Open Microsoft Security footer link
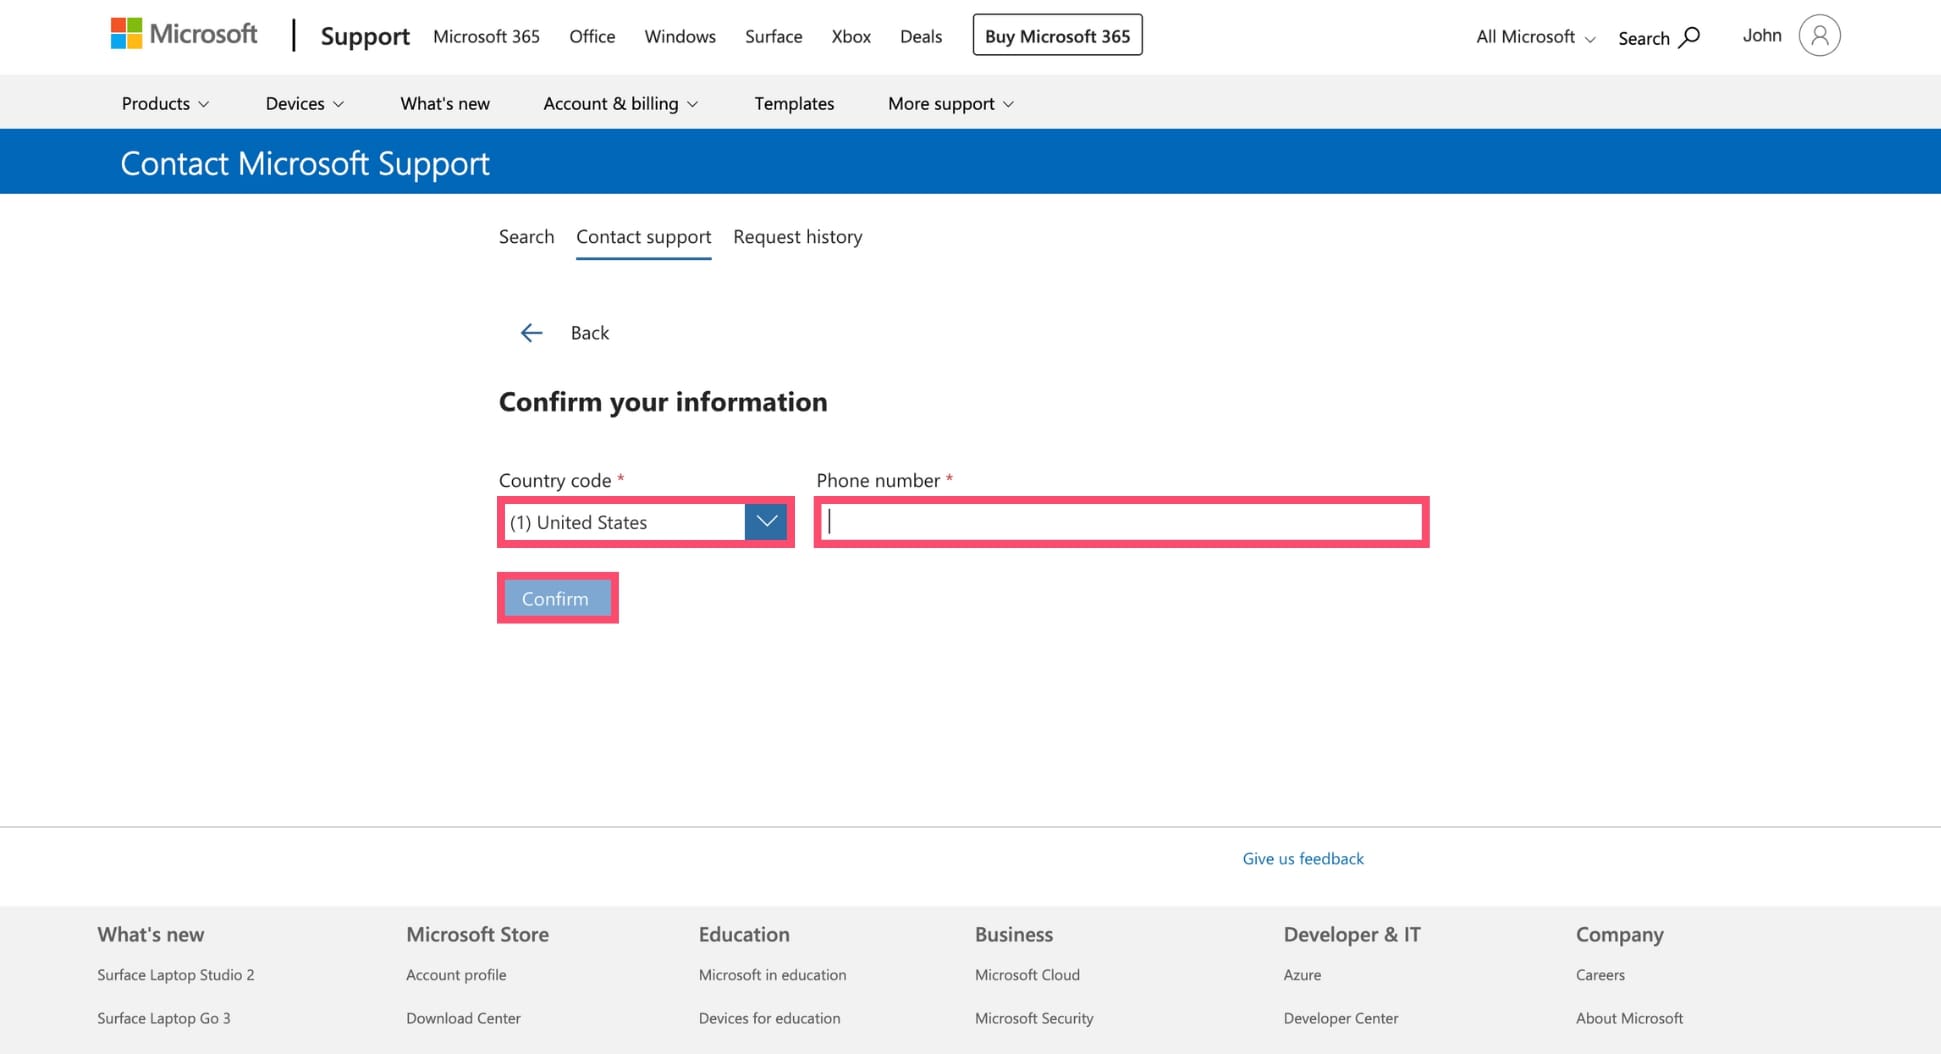The image size is (1941, 1054). pyautogui.click(x=1034, y=1018)
